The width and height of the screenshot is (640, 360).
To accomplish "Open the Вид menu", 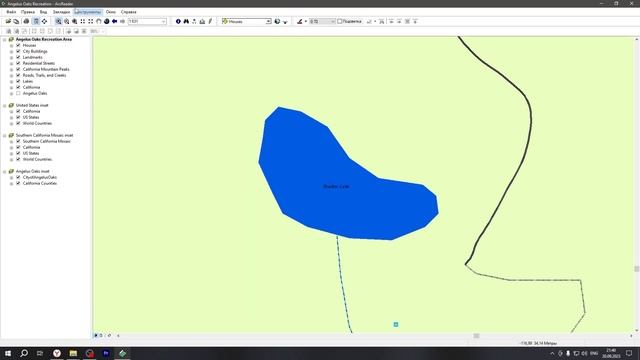I will click(x=43, y=12).
